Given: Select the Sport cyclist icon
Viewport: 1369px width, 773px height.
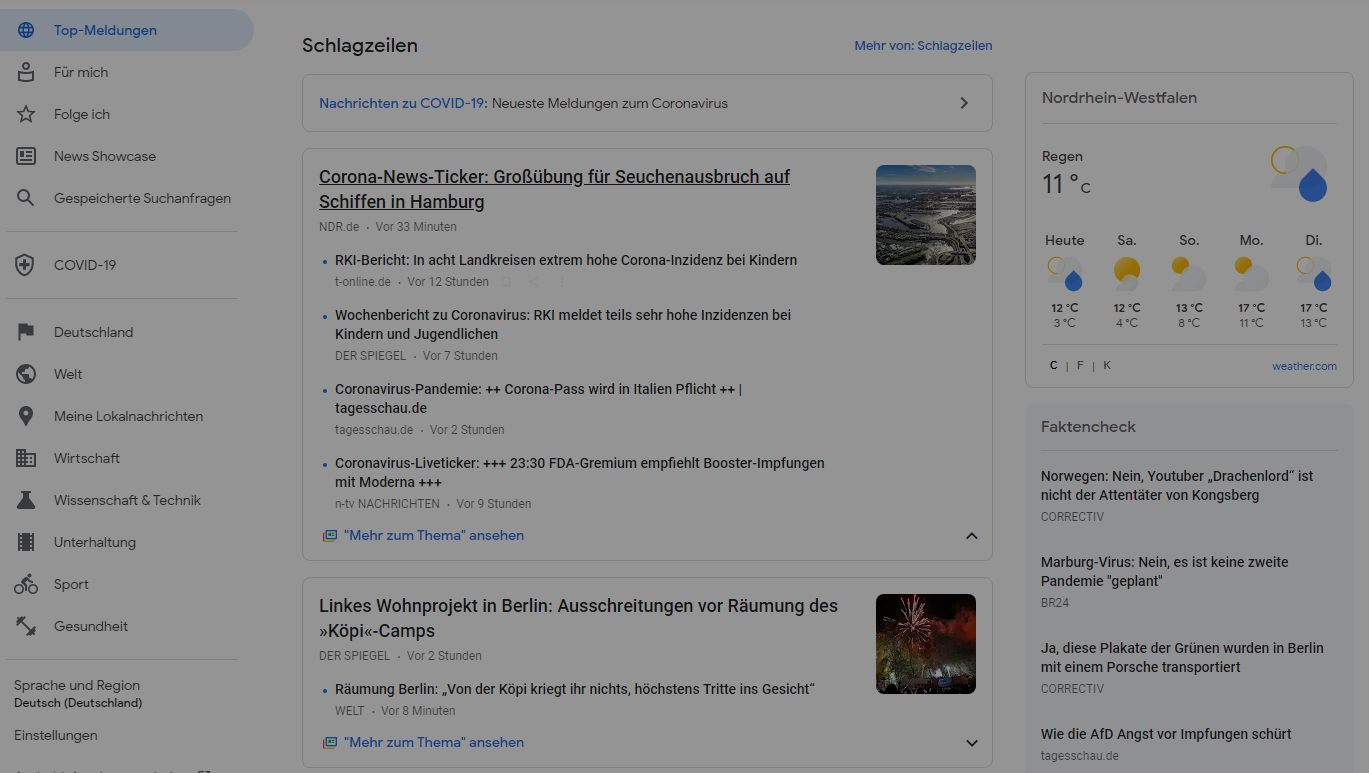Looking at the screenshot, I should pyautogui.click(x=26, y=584).
